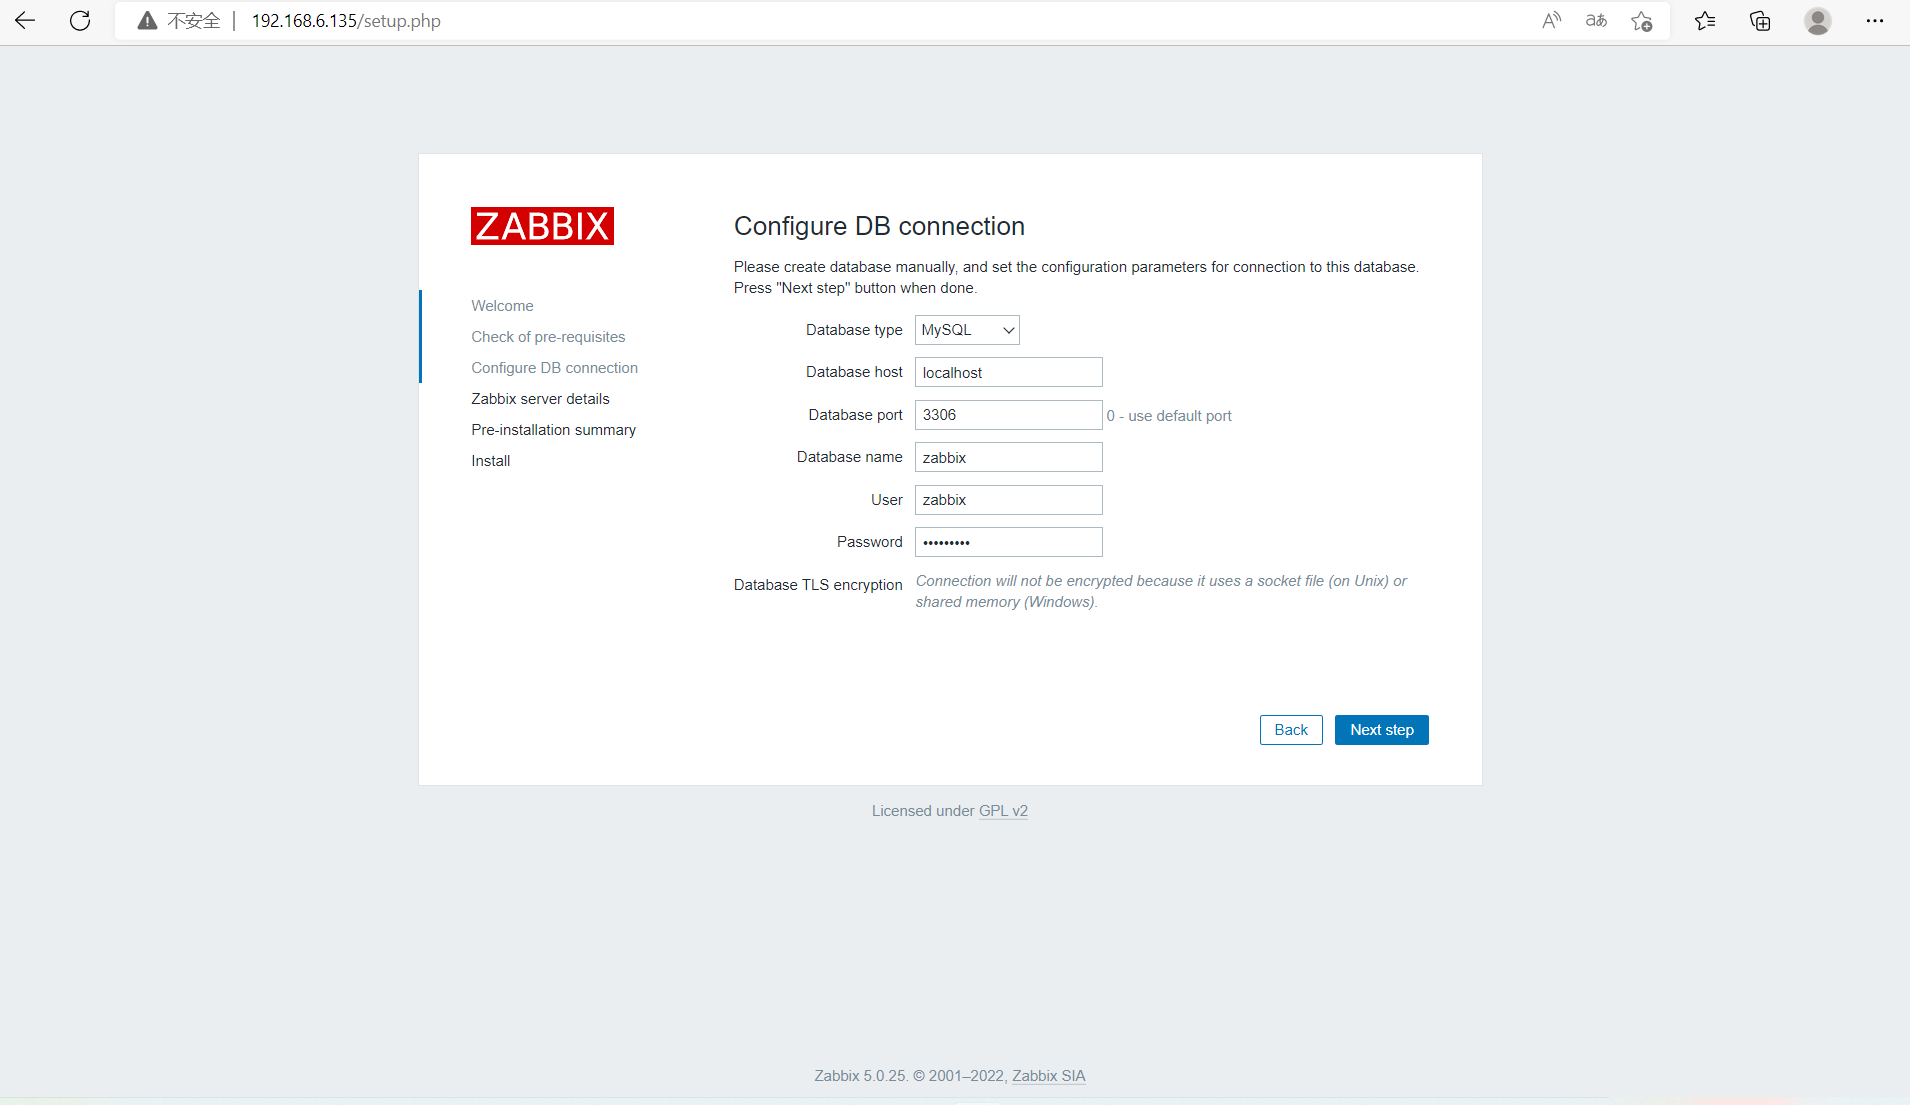Image resolution: width=1910 pixels, height=1105 pixels.
Task: Click the Zabbix logo
Action: [542, 226]
